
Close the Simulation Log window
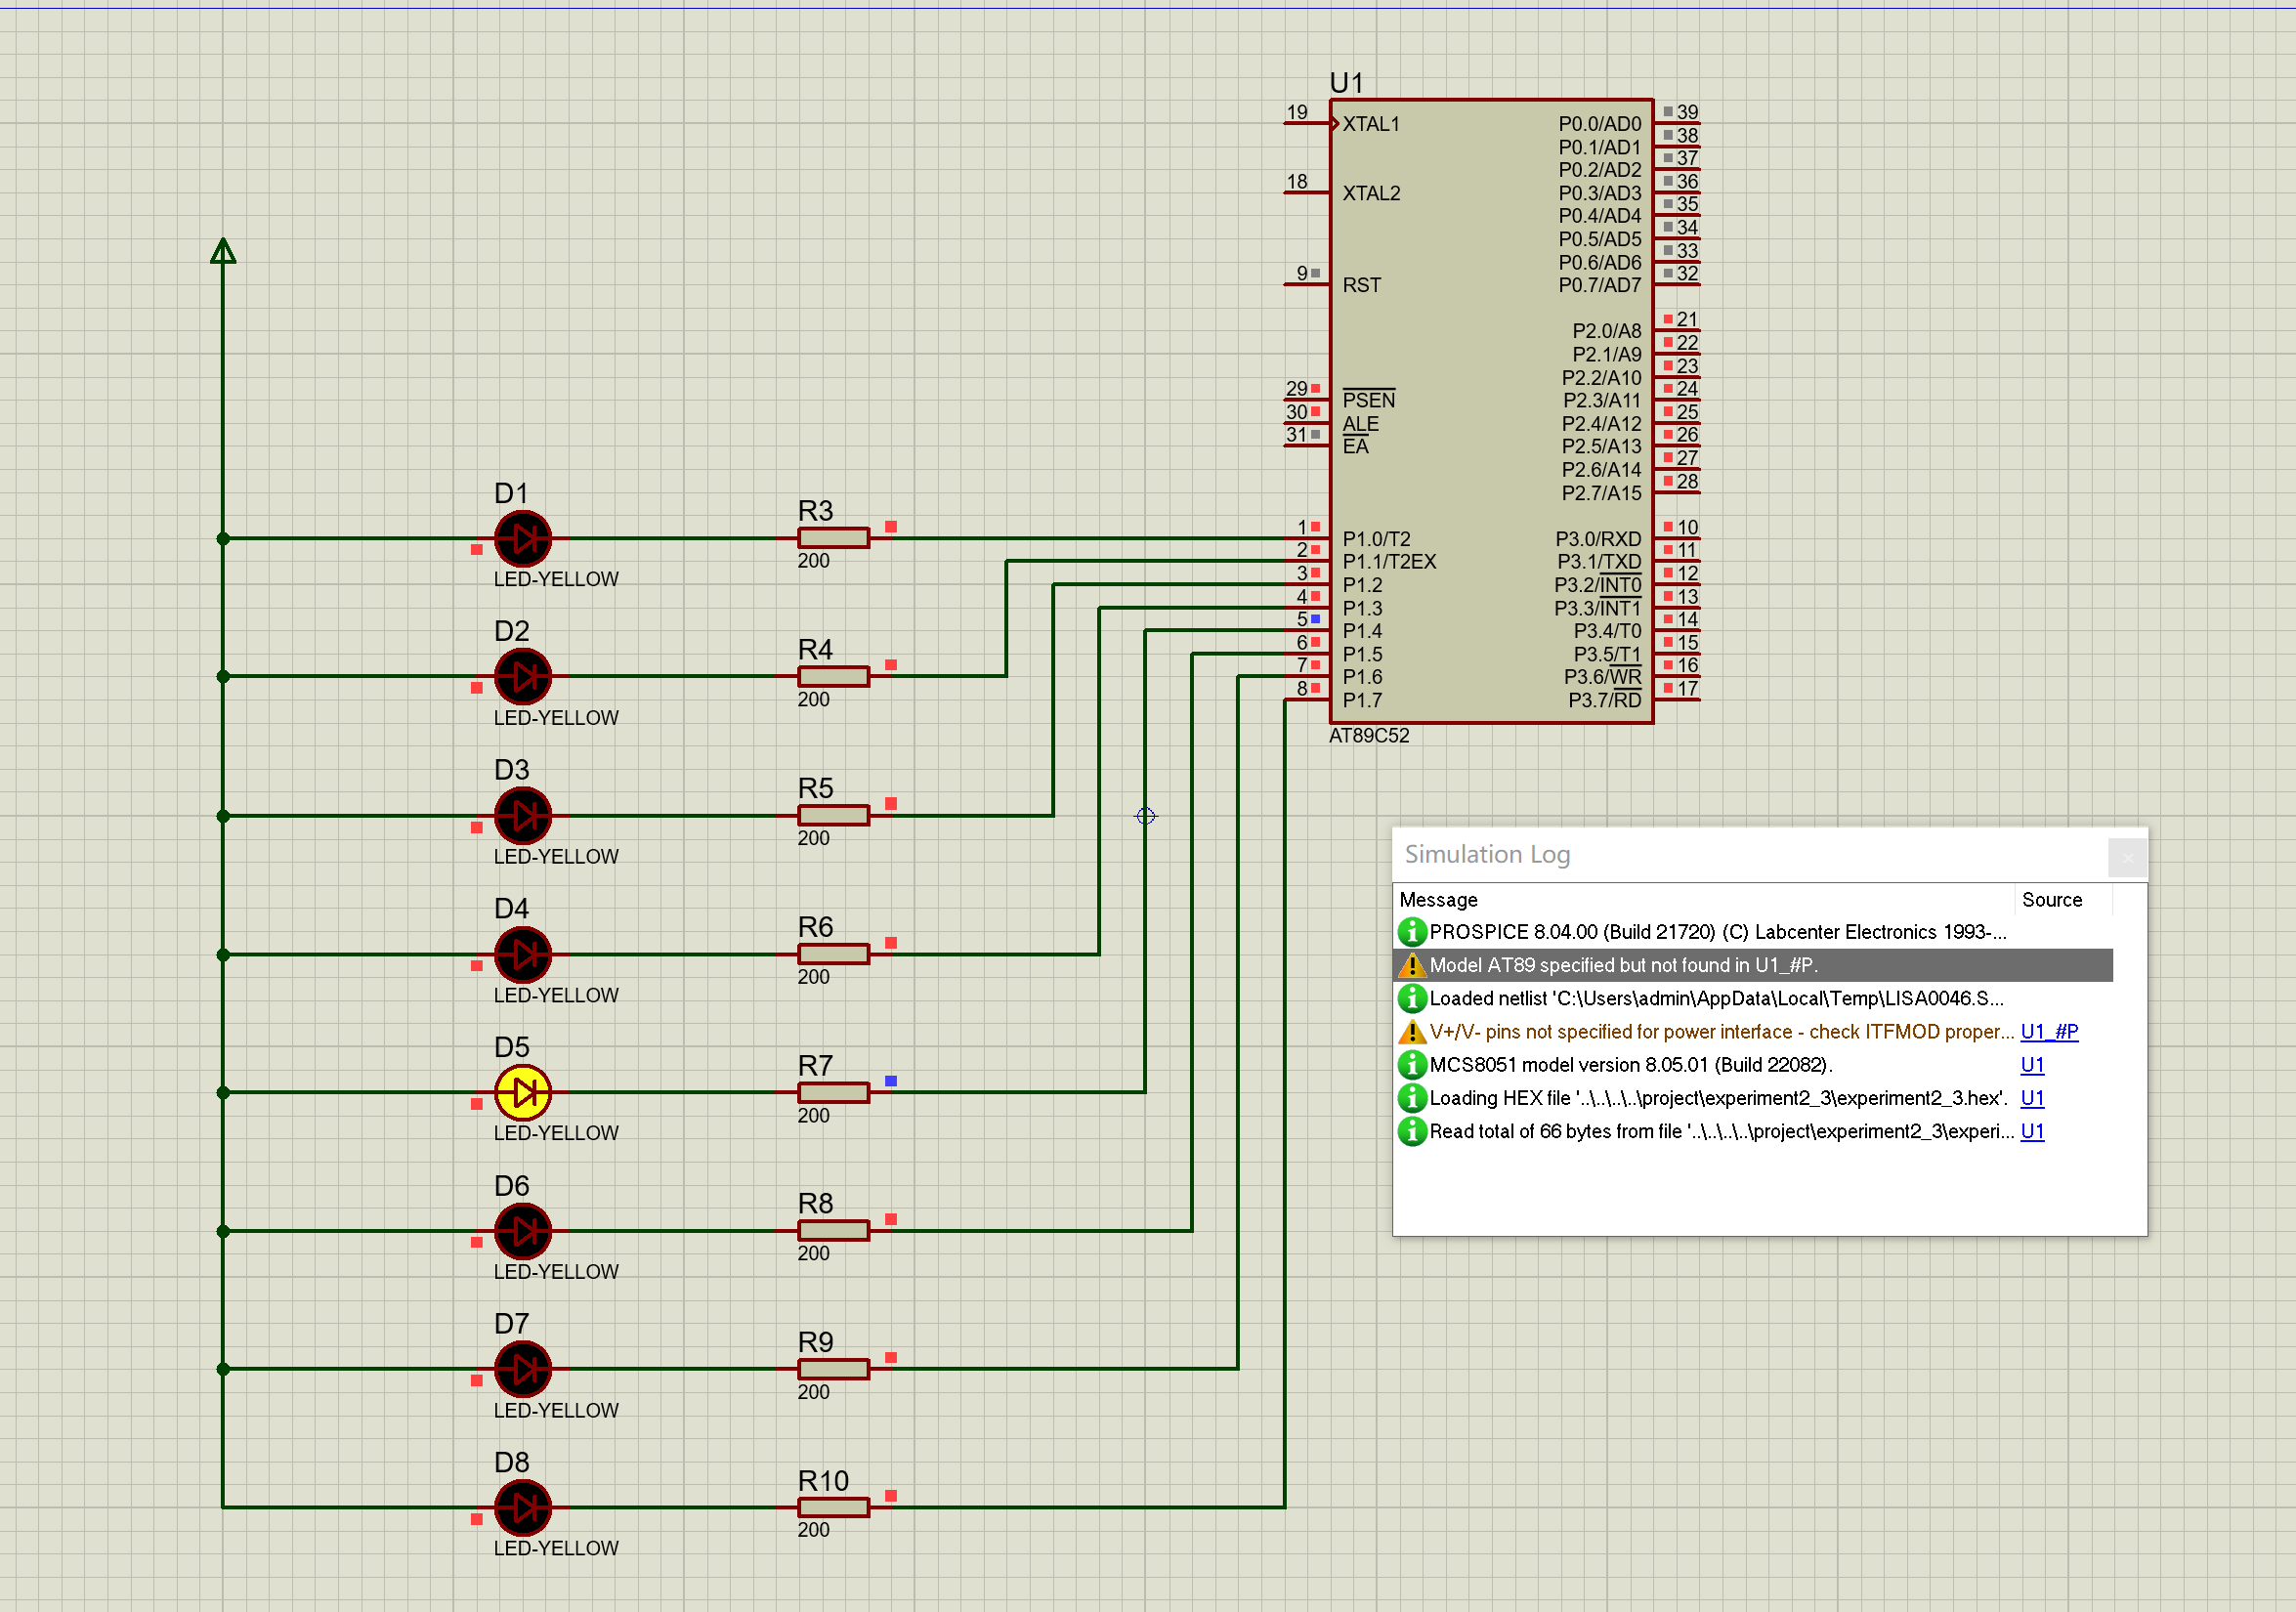point(2127,857)
